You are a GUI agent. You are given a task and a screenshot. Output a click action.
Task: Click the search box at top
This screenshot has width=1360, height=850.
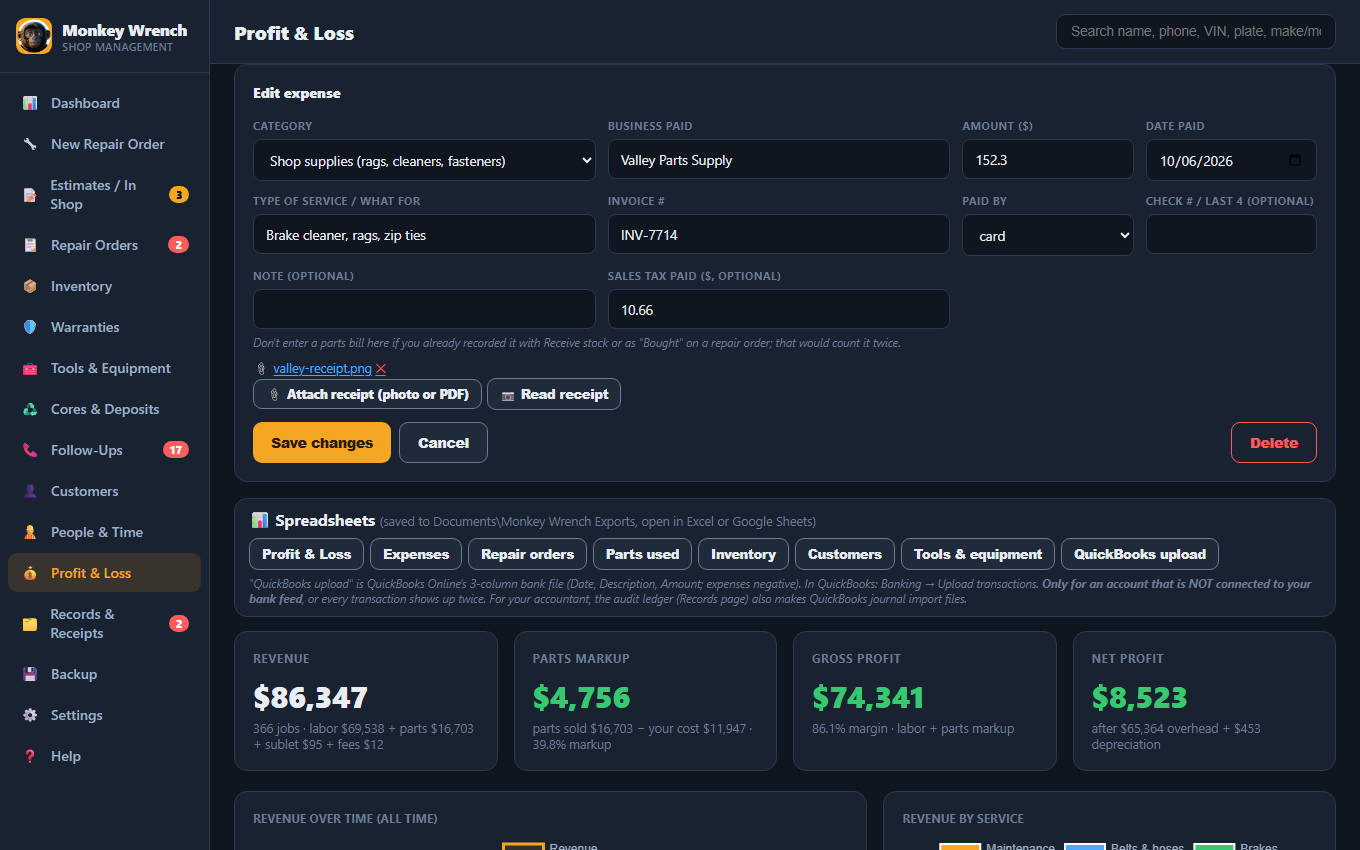pos(1195,31)
